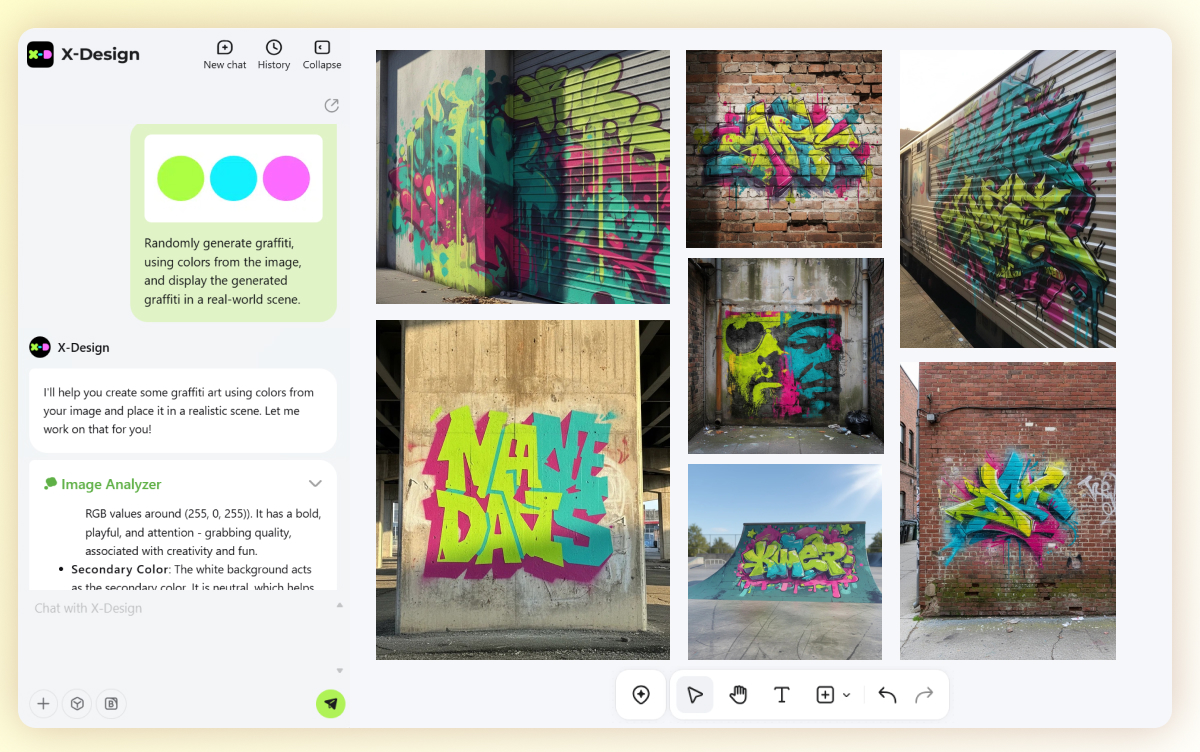Undo the last canvas action
1200x752 pixels.
click(x=887, y=695)
